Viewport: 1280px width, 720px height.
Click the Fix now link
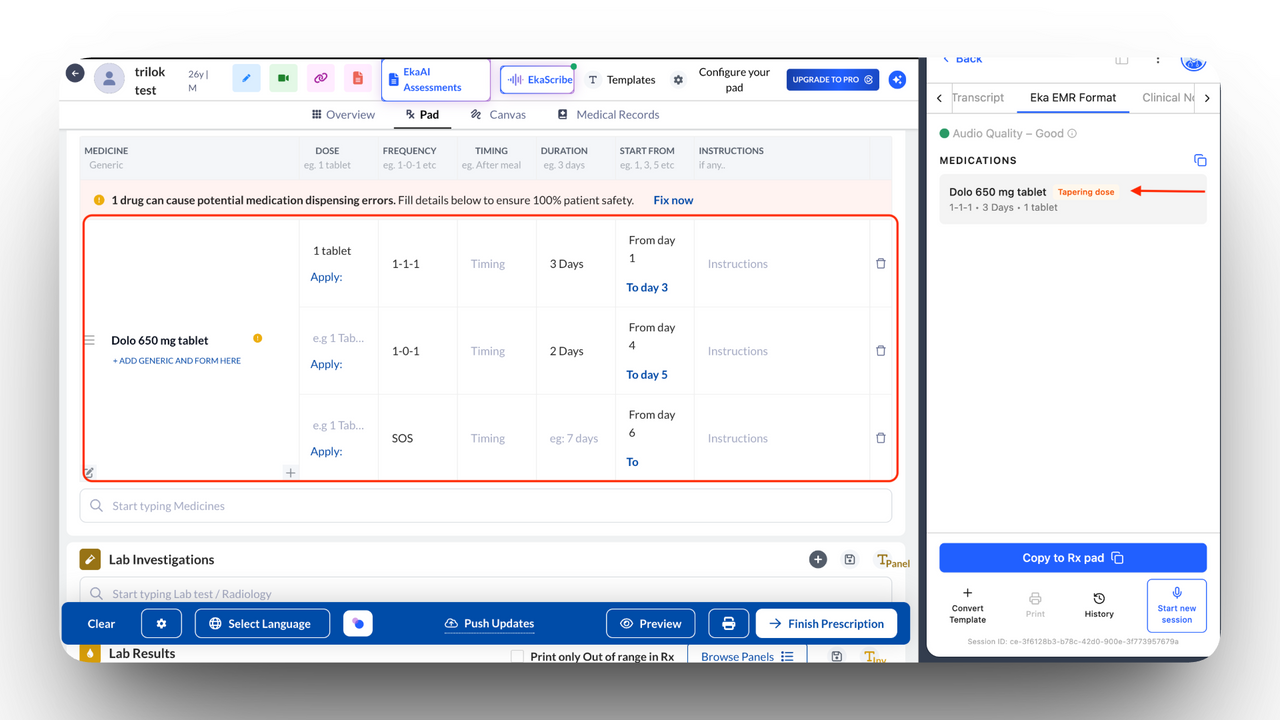coord(673,200)
